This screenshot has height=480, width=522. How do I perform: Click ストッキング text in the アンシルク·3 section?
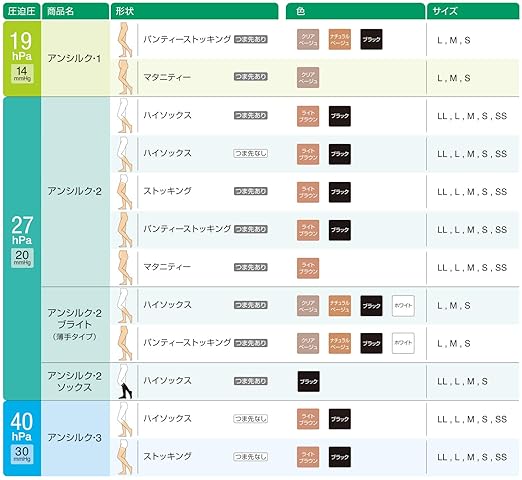pos(167,456)
